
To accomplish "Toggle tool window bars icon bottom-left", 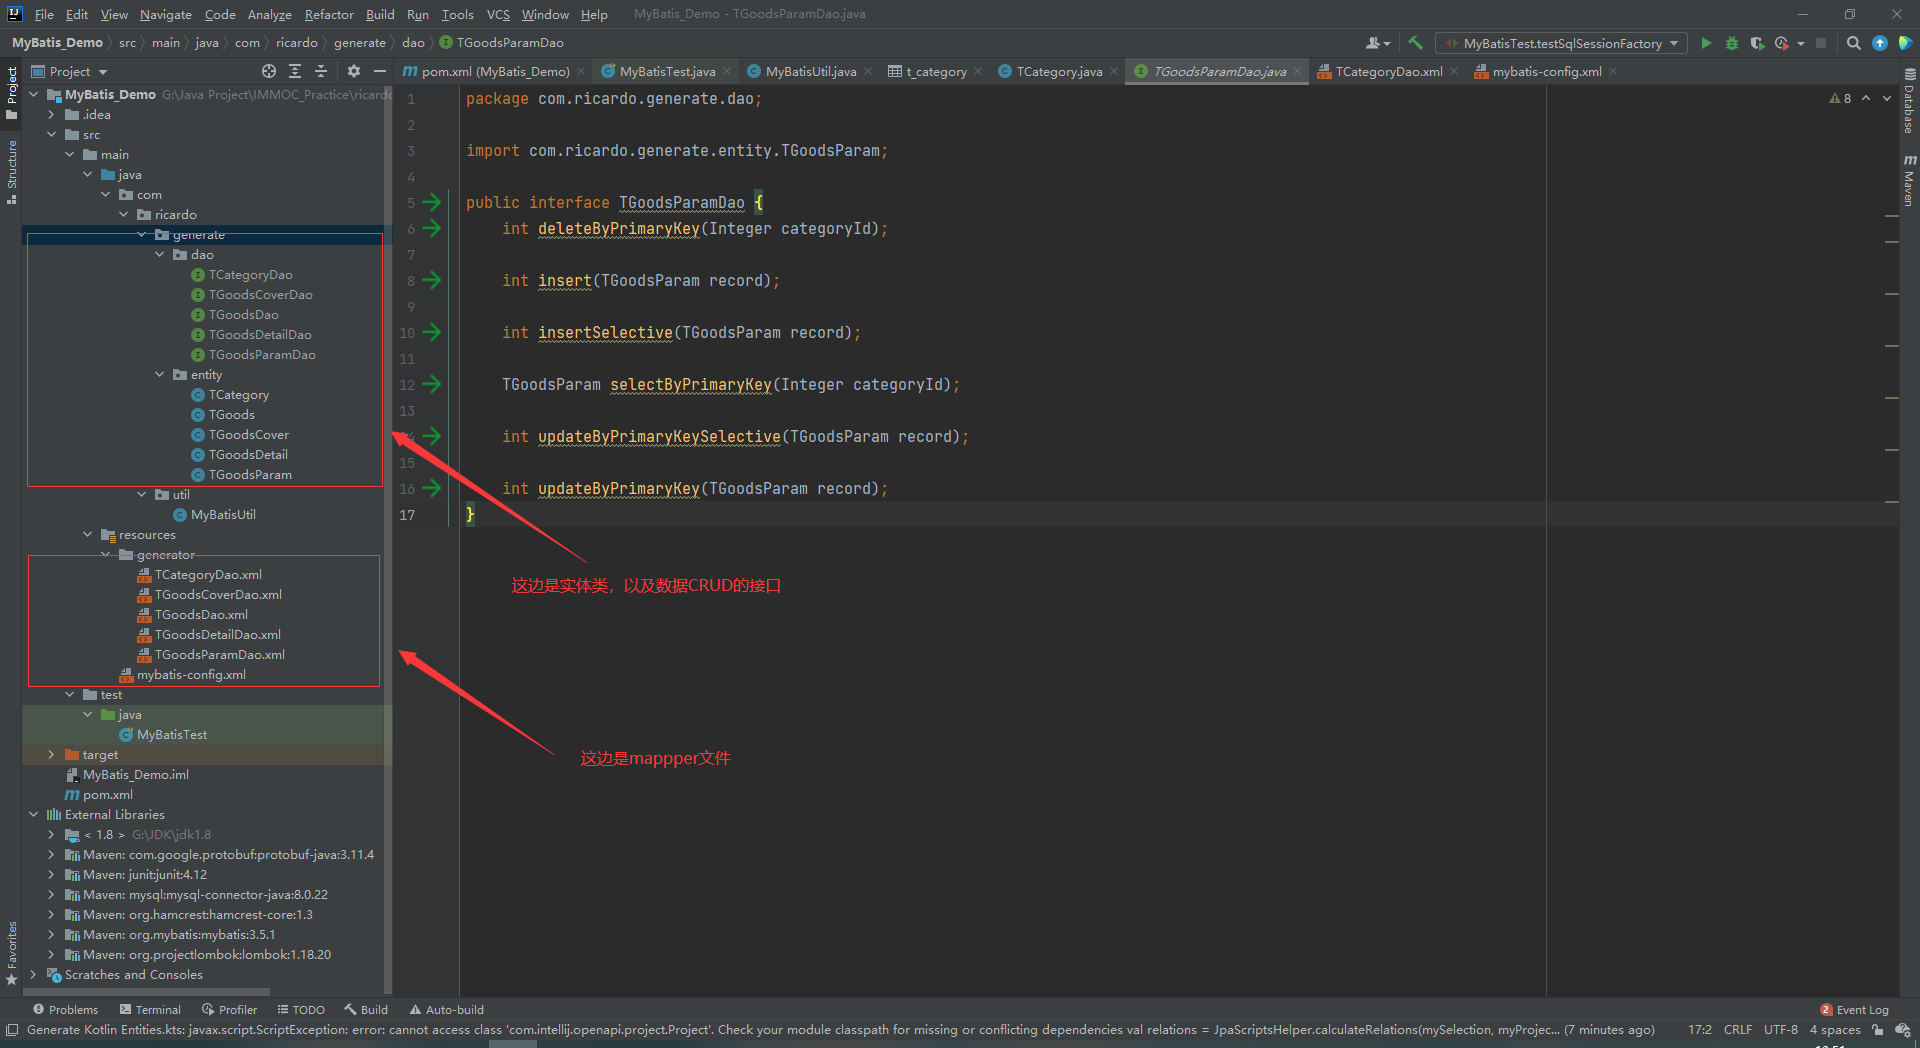I will [x=12, y=1030].
